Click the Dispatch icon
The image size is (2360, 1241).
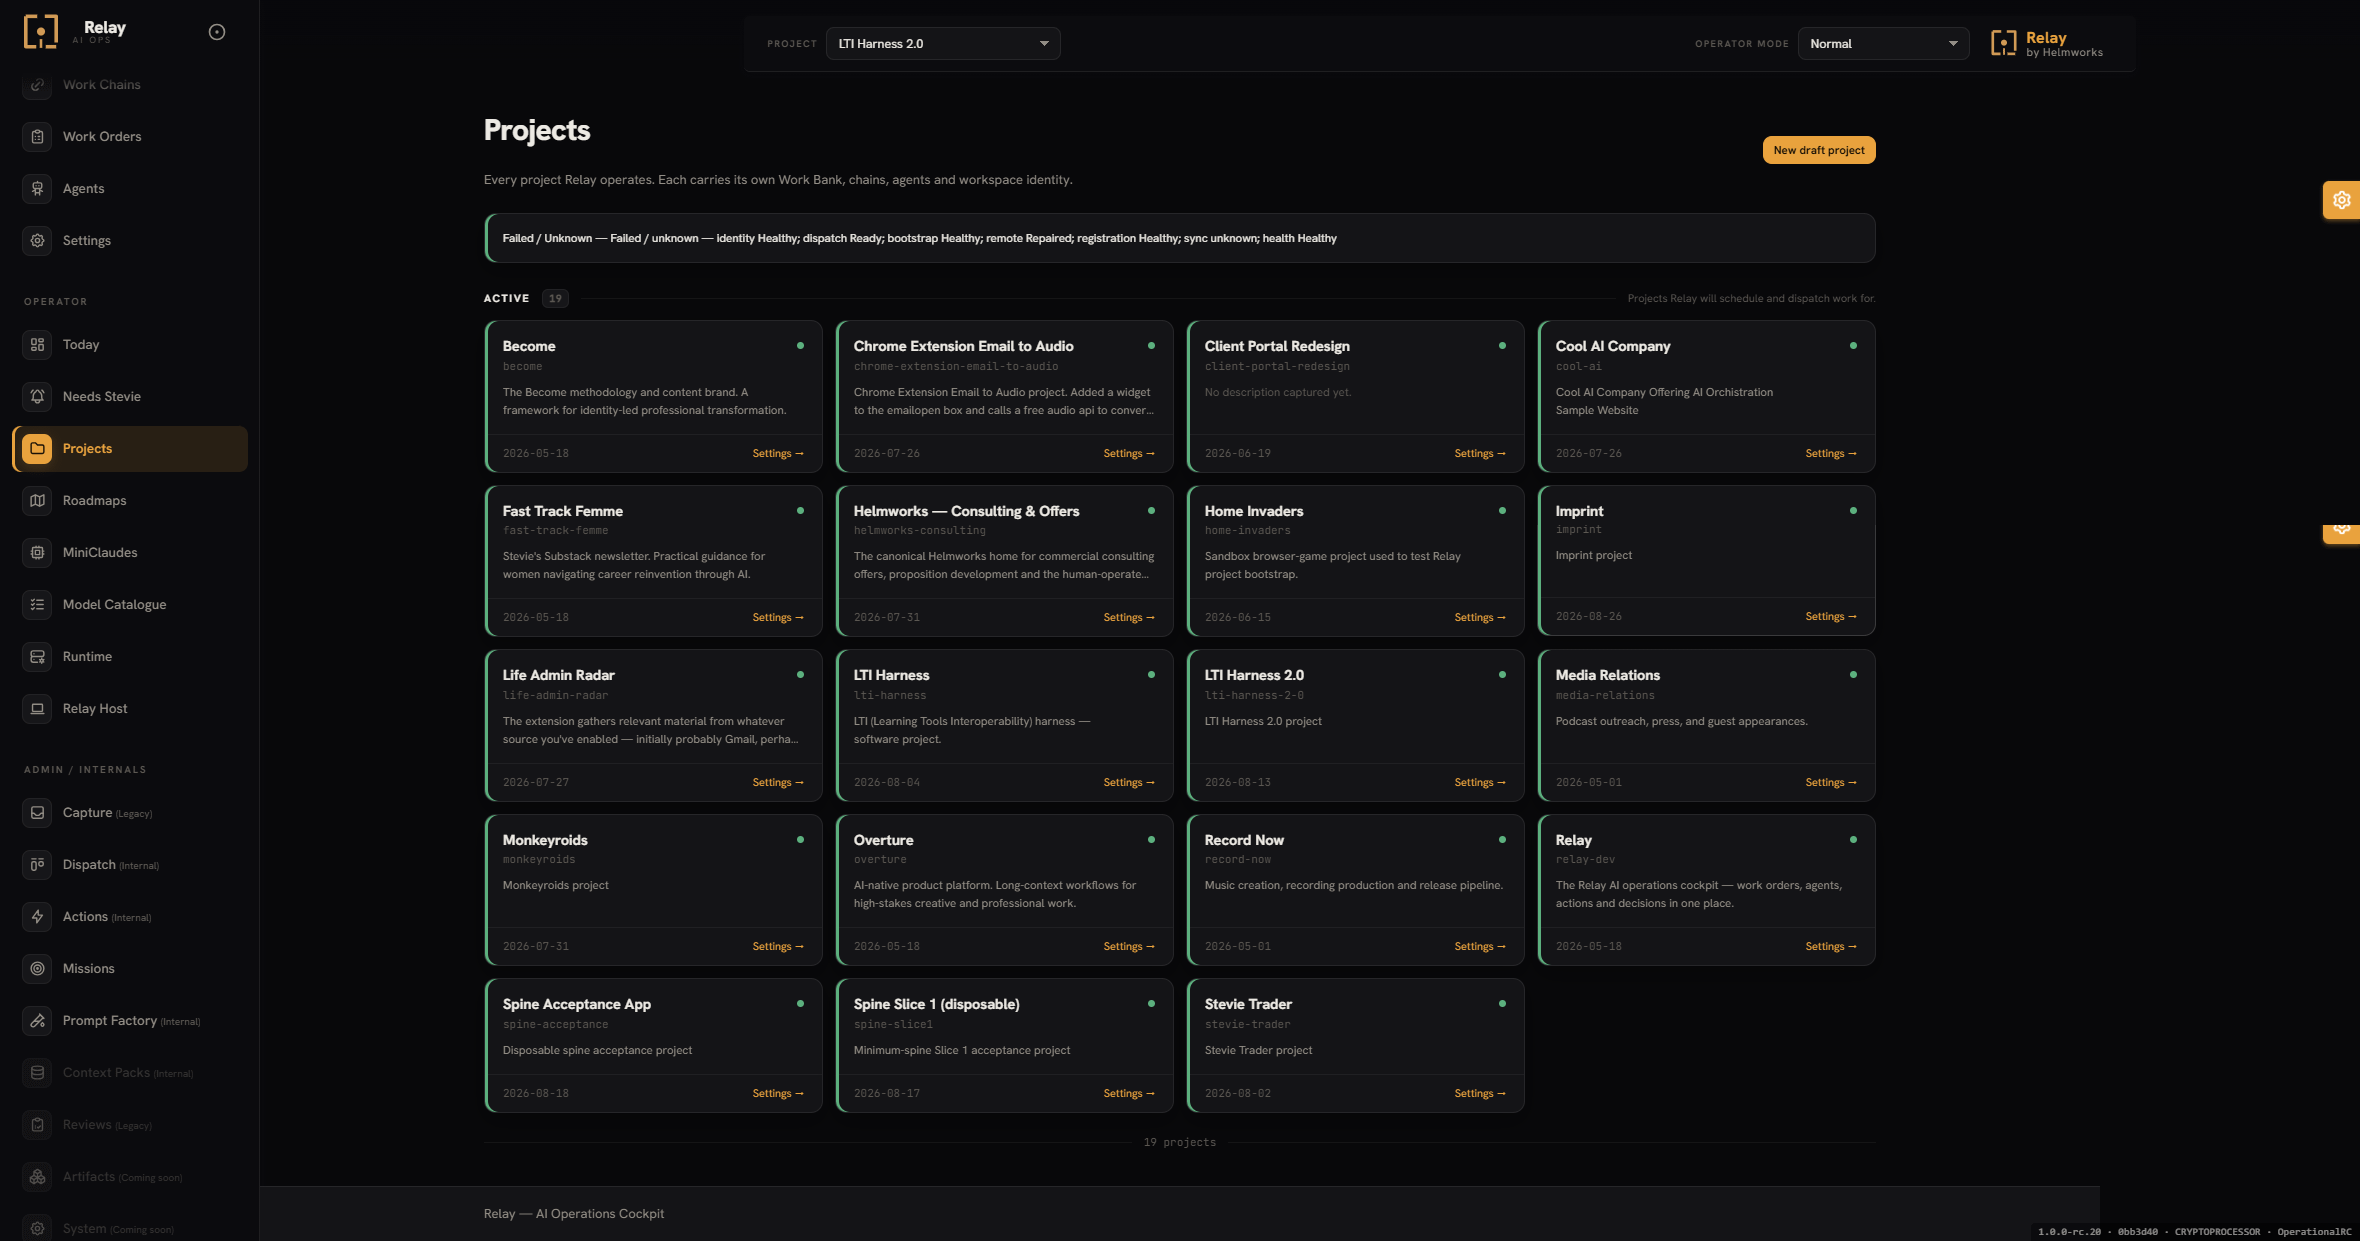coord(37,865)
